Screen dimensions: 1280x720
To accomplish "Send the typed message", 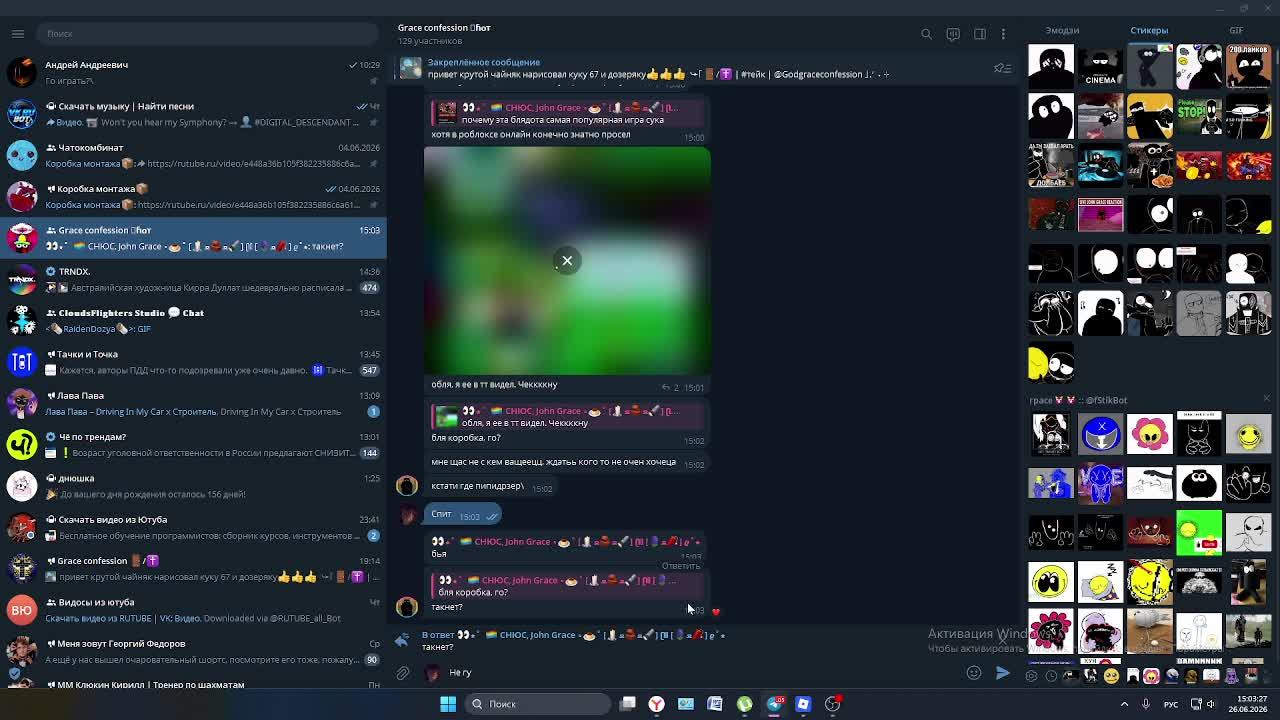I will tap(1002, 673).
